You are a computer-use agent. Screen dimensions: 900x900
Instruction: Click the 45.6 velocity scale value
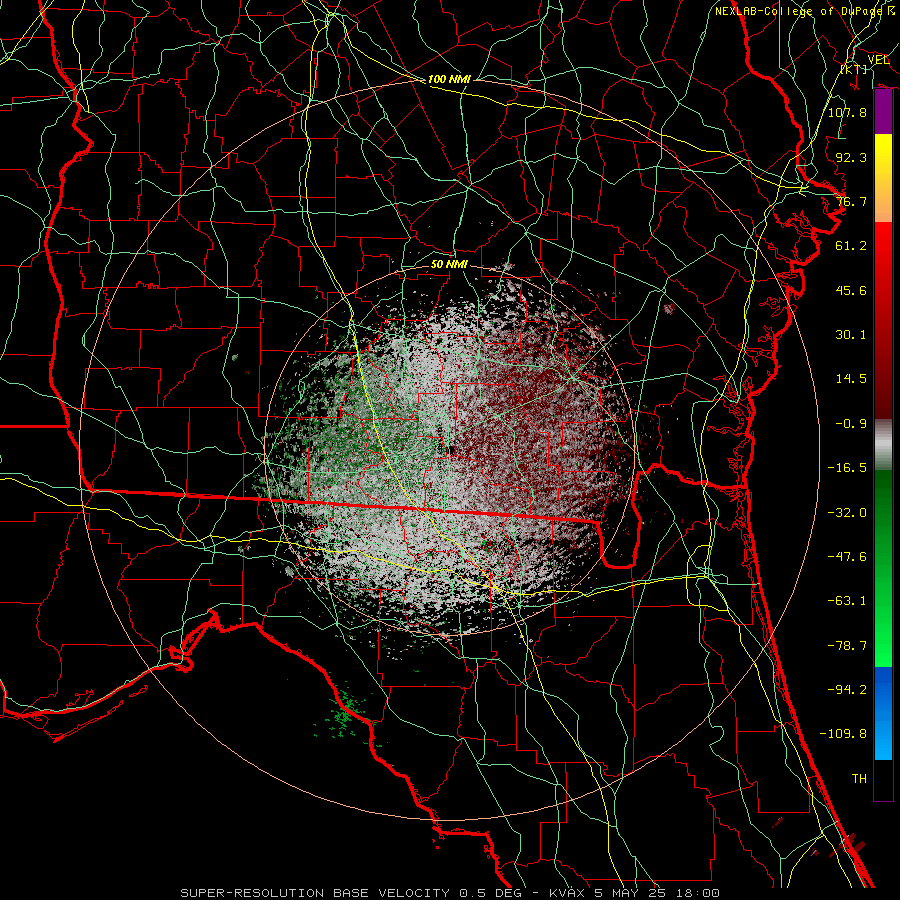(x=851, y=290)
